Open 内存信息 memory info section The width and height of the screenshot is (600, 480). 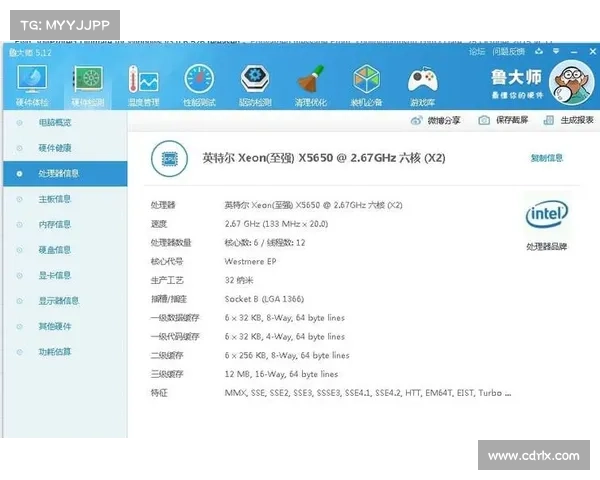[x=55, y=224]
